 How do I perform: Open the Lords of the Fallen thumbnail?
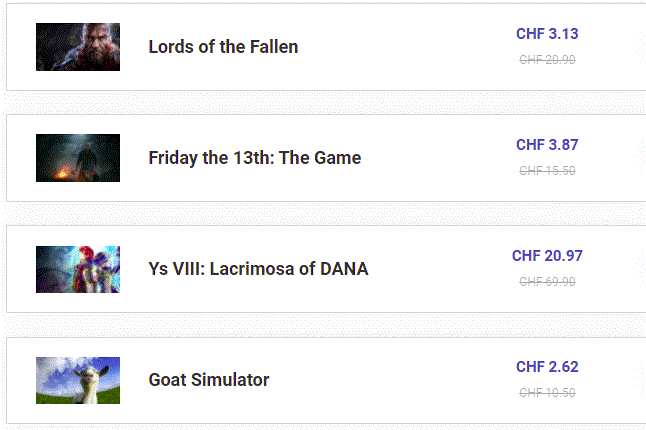(78, 47)
